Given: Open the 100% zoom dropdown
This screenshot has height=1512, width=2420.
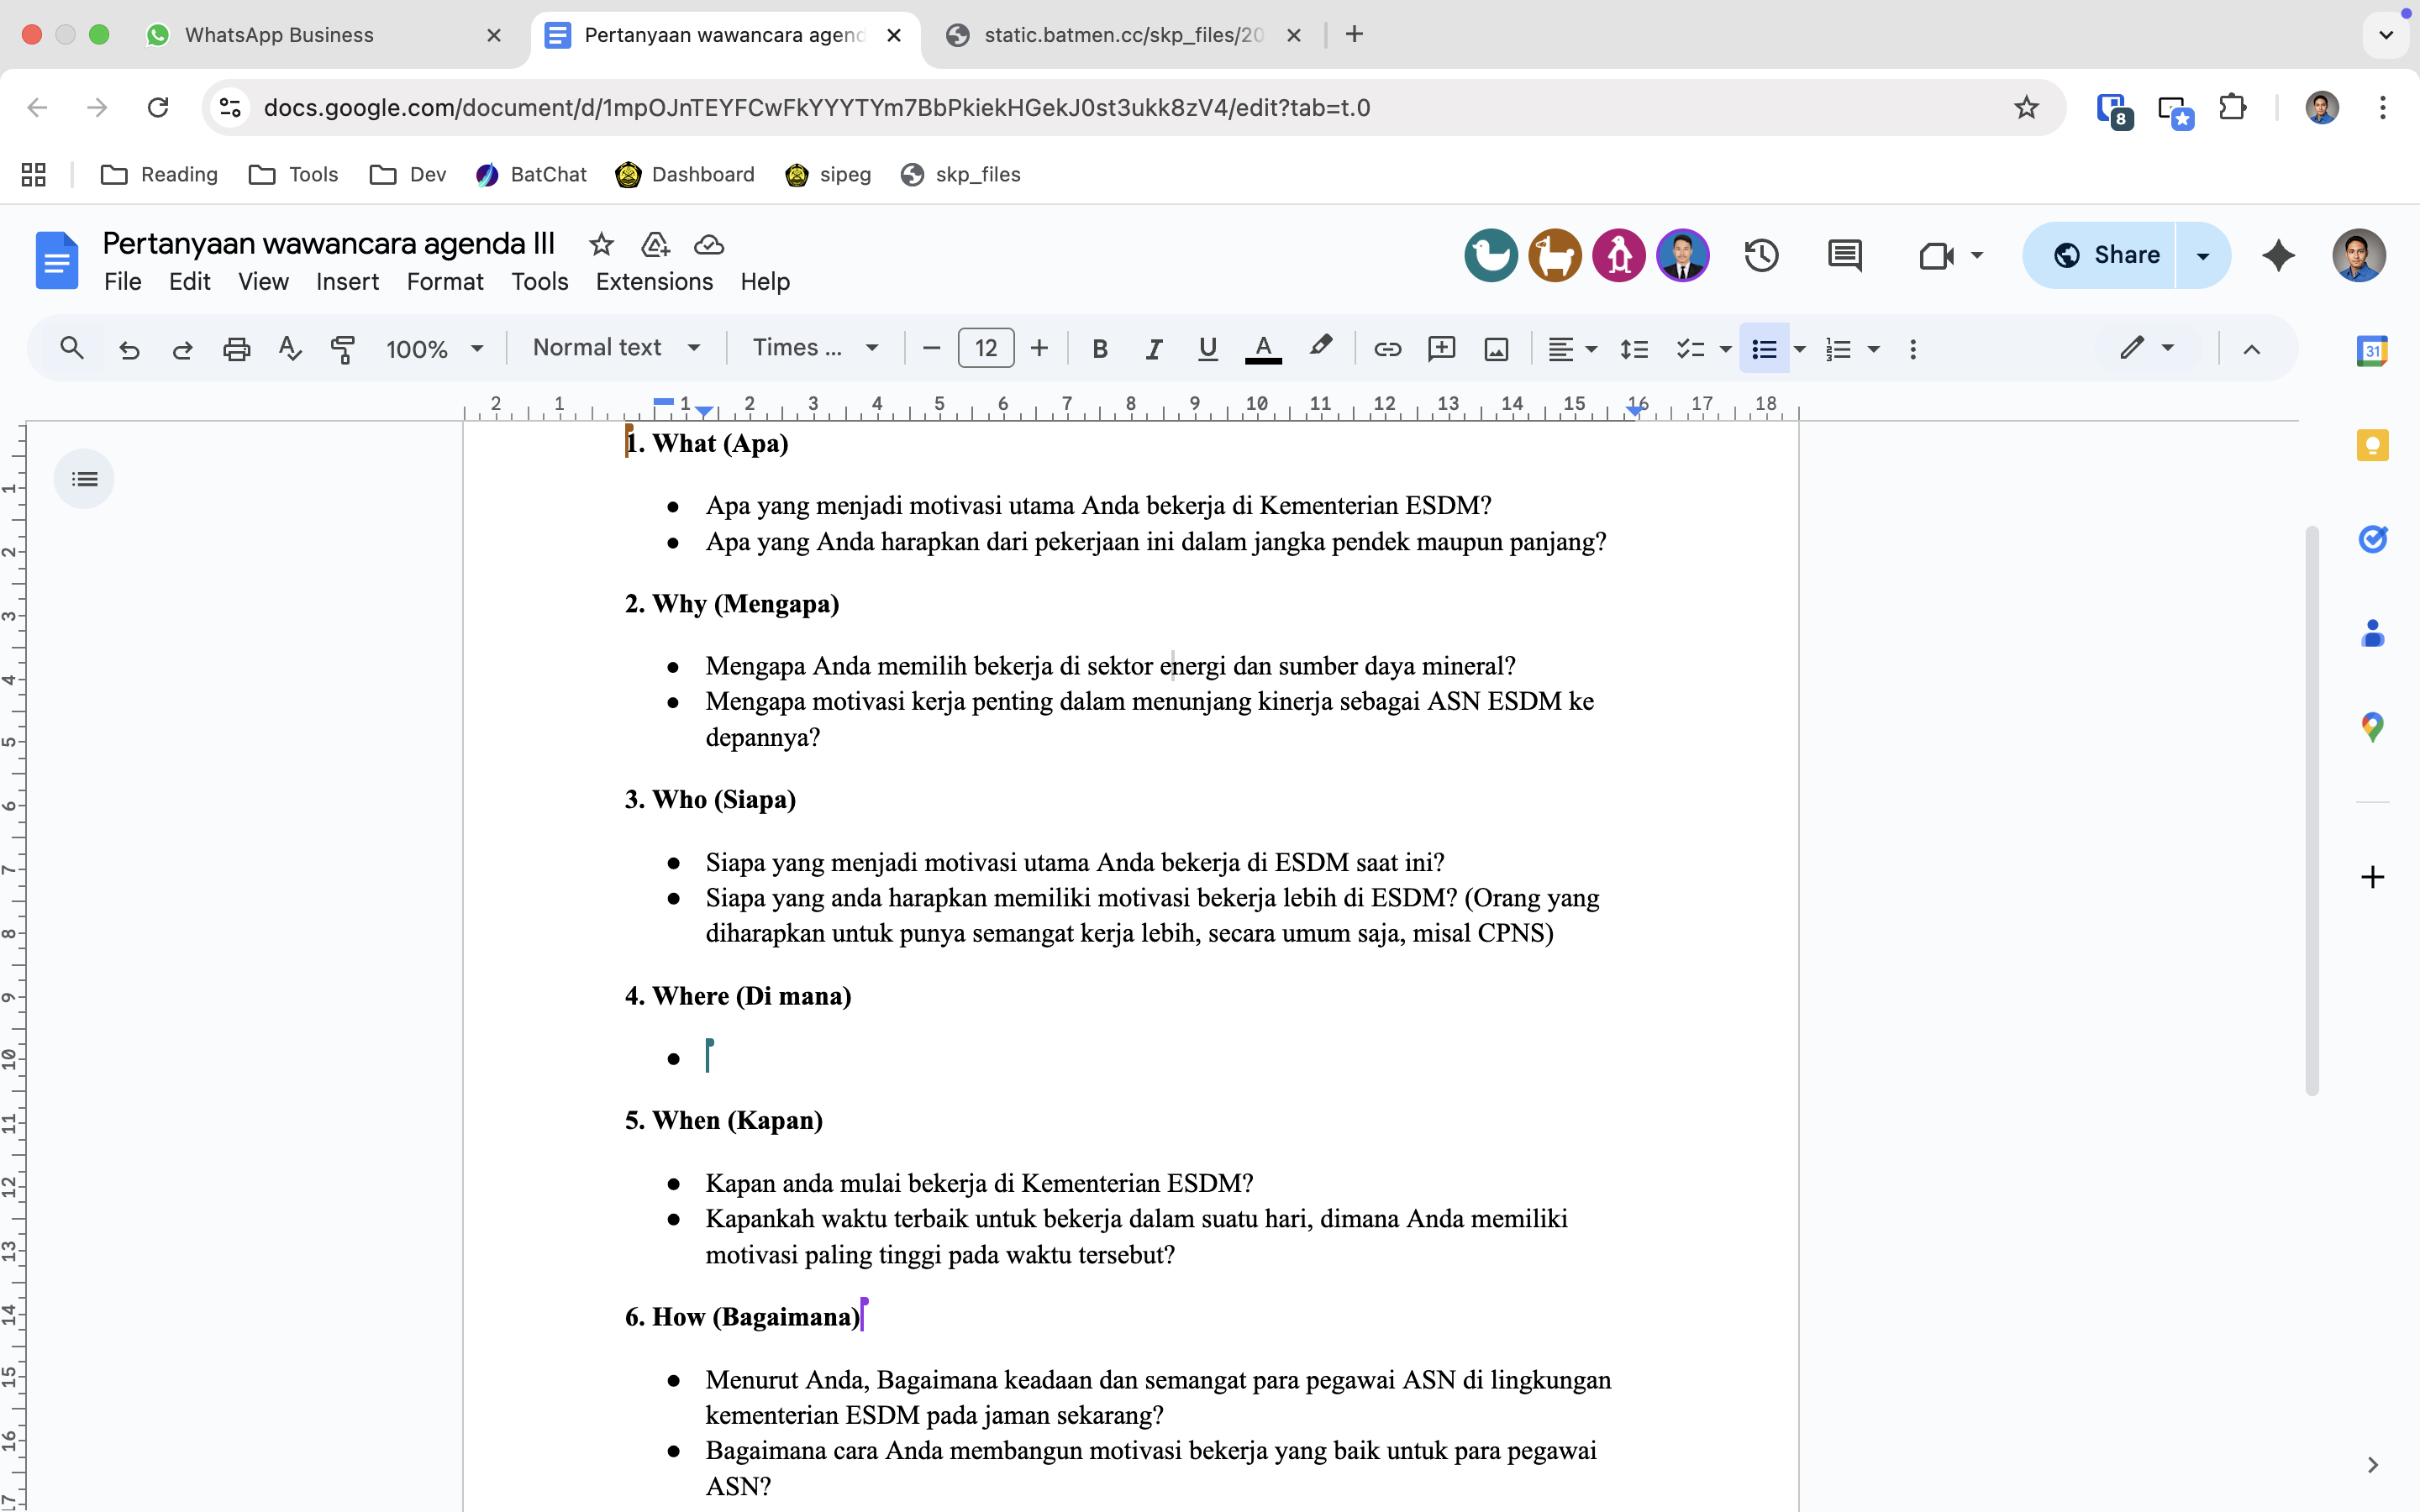Looking at the screenshot, I should click(x=434, y=349).
